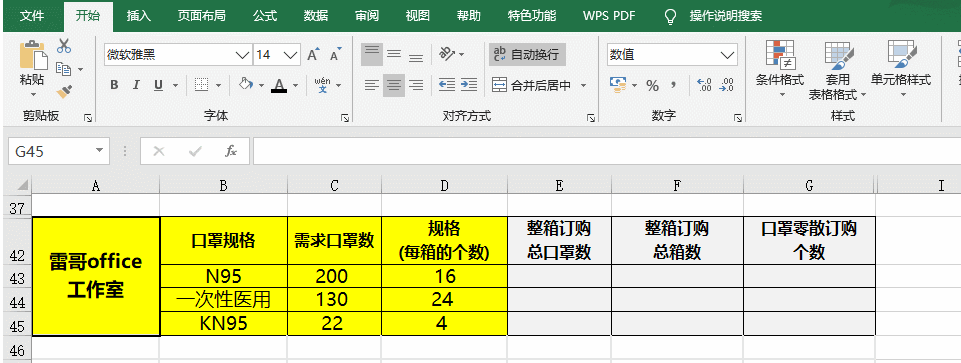The height and width of the screenshot is (363, 961).
Task: Increase font size with large A
Action: click(x=313, y=55)
